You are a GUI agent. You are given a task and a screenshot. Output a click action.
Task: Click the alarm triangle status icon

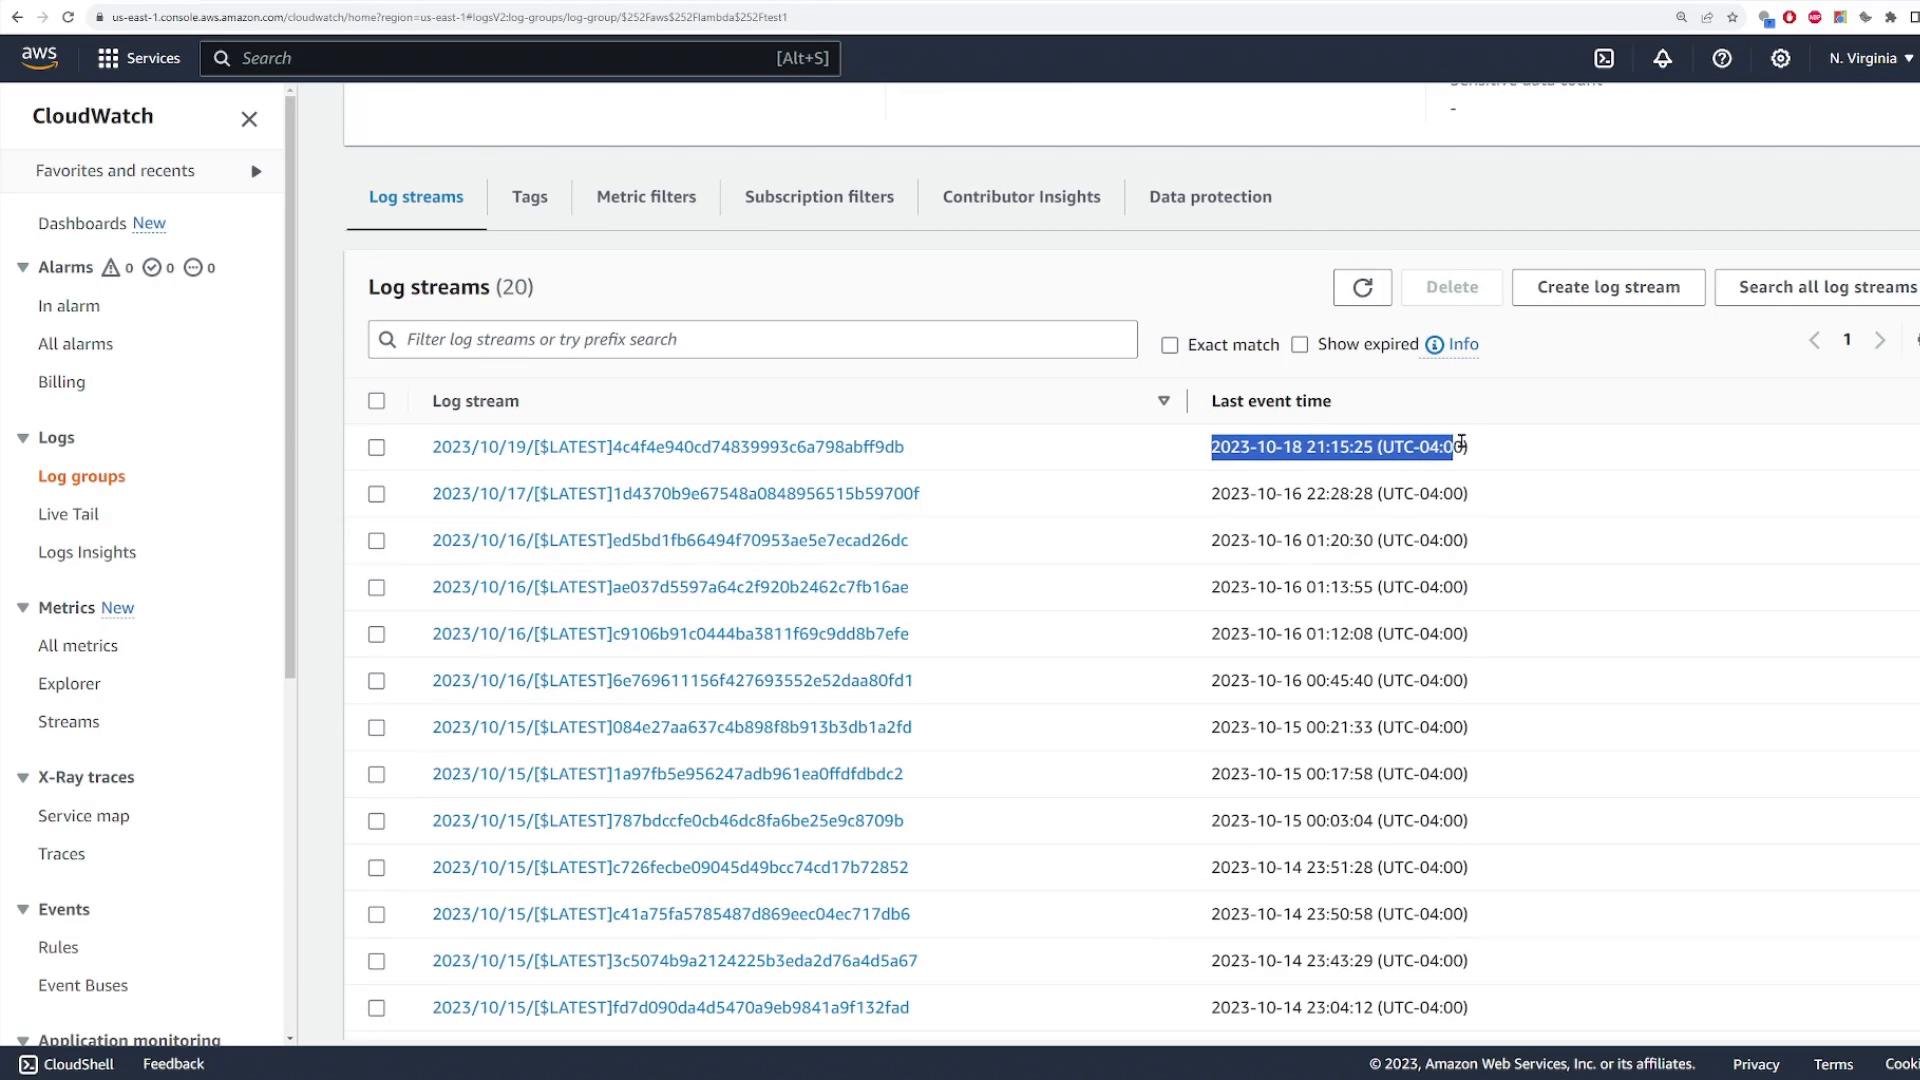click(x=111, y=267)
